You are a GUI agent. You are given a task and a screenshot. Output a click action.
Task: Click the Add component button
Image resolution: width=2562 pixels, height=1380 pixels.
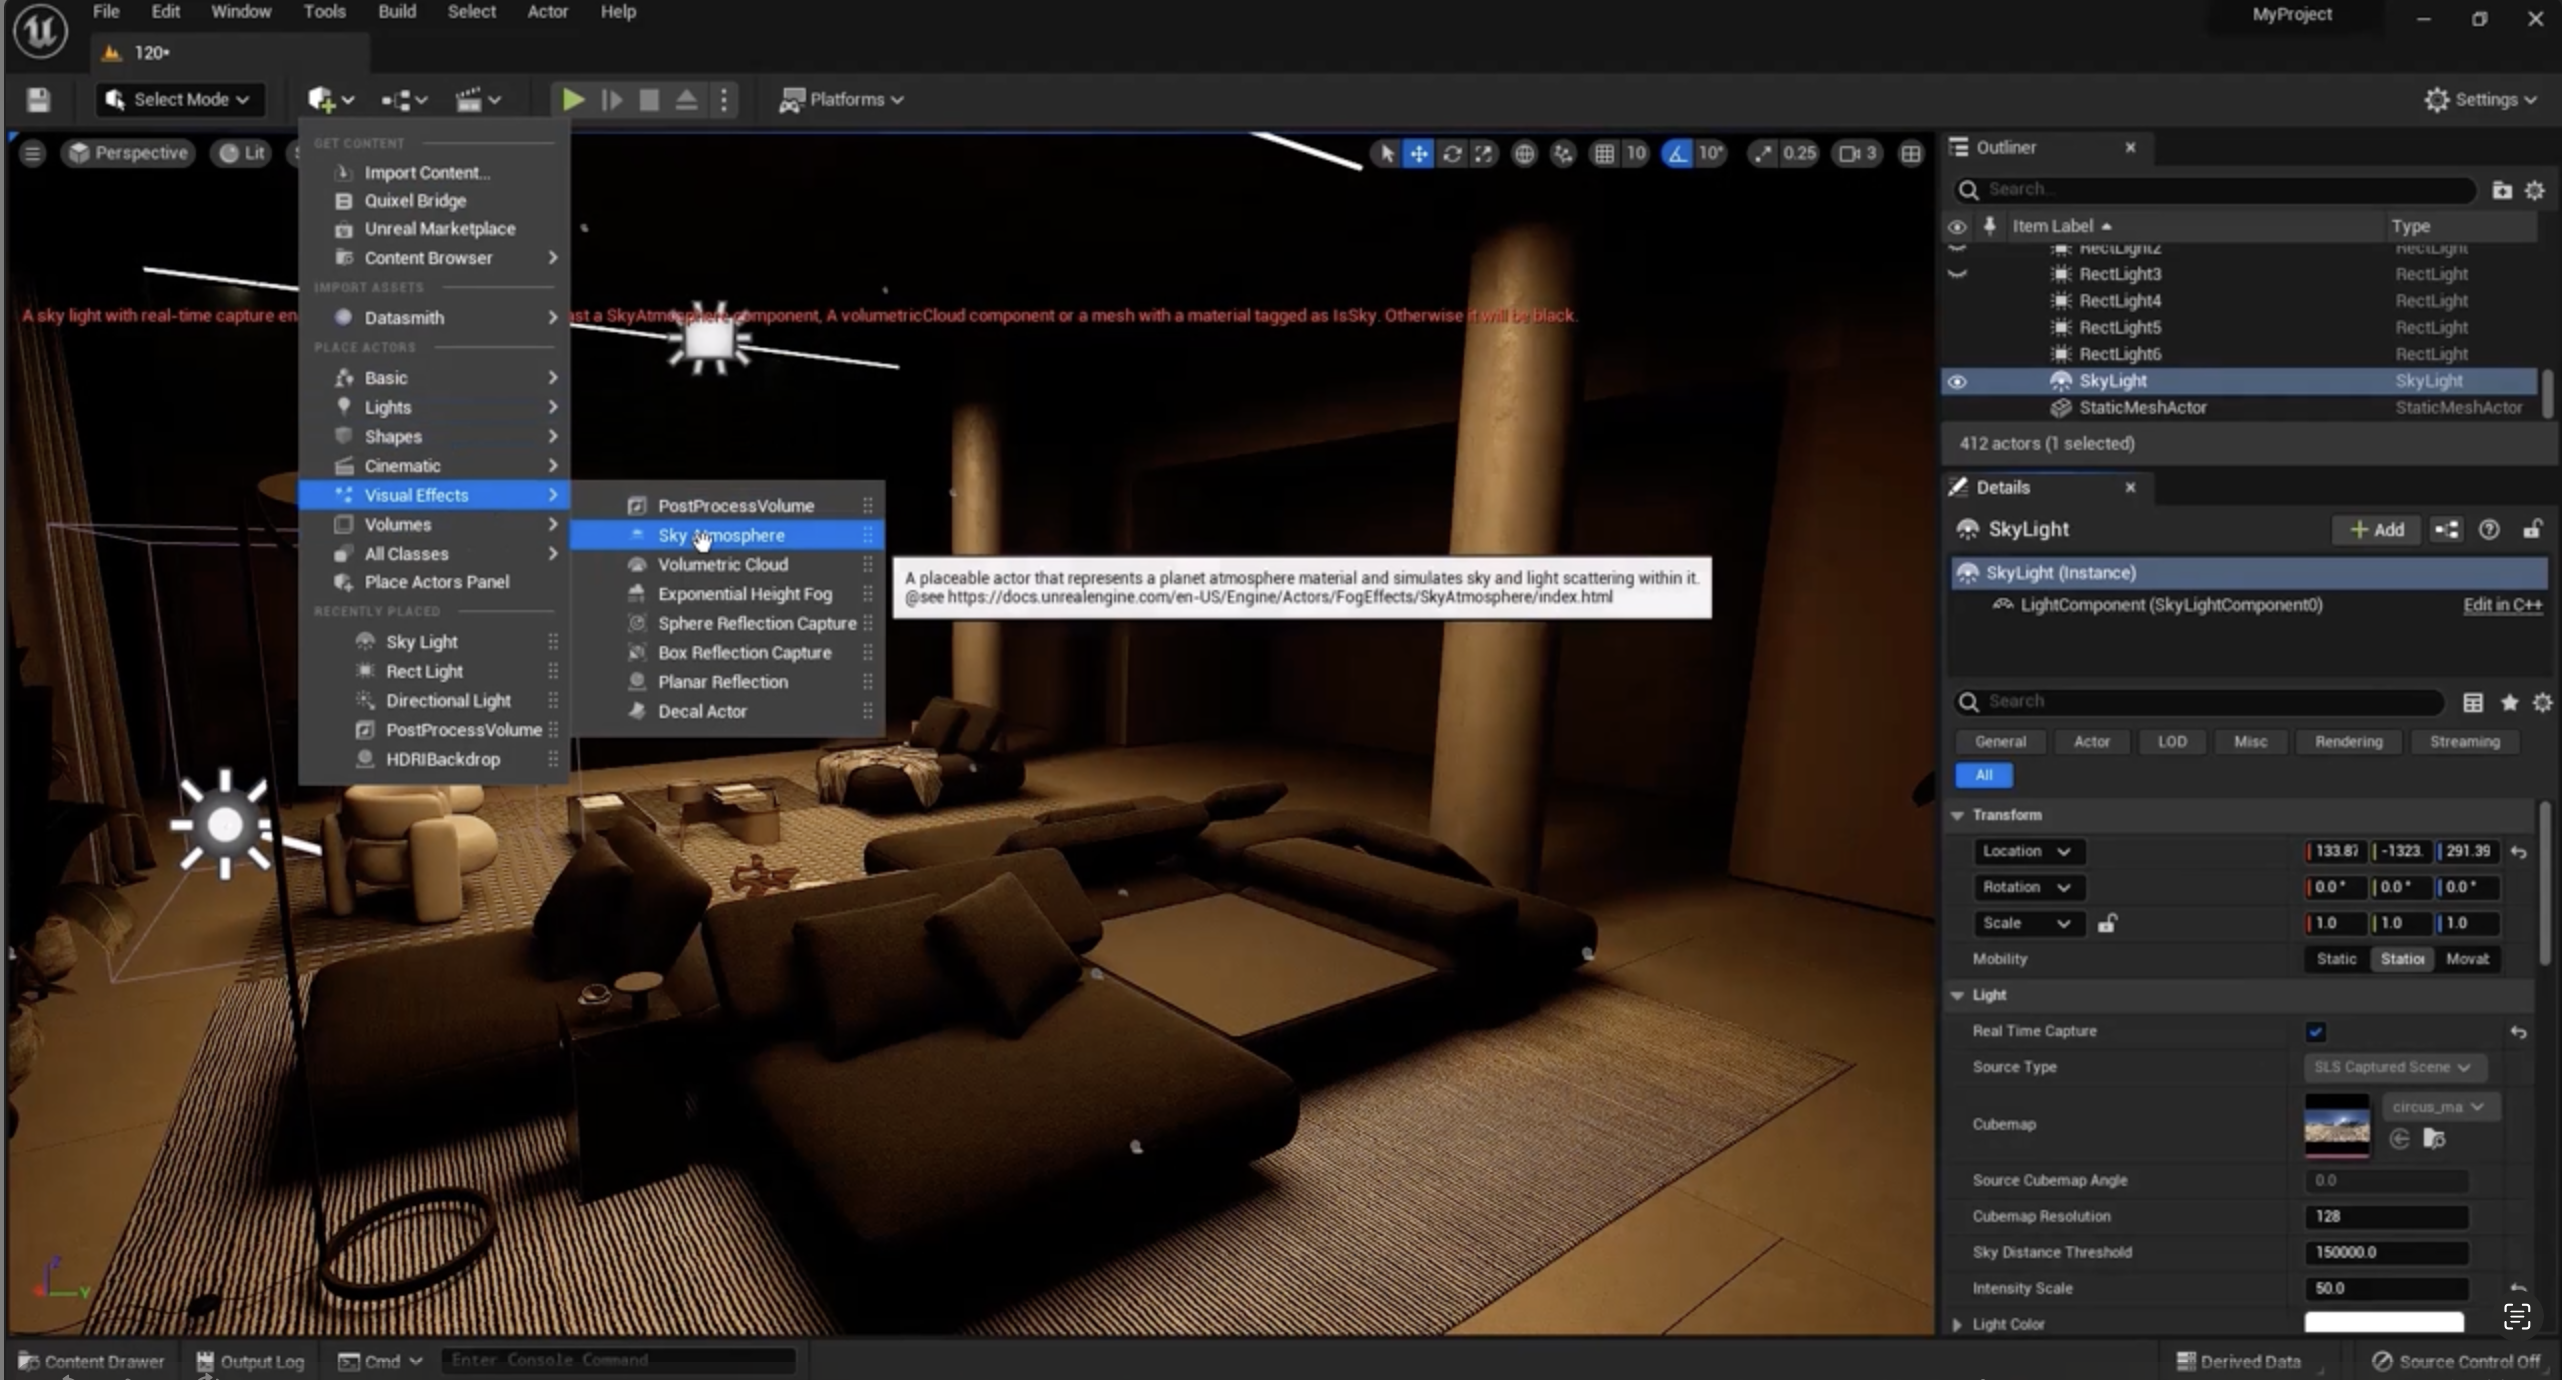(x=2376, y=529)
